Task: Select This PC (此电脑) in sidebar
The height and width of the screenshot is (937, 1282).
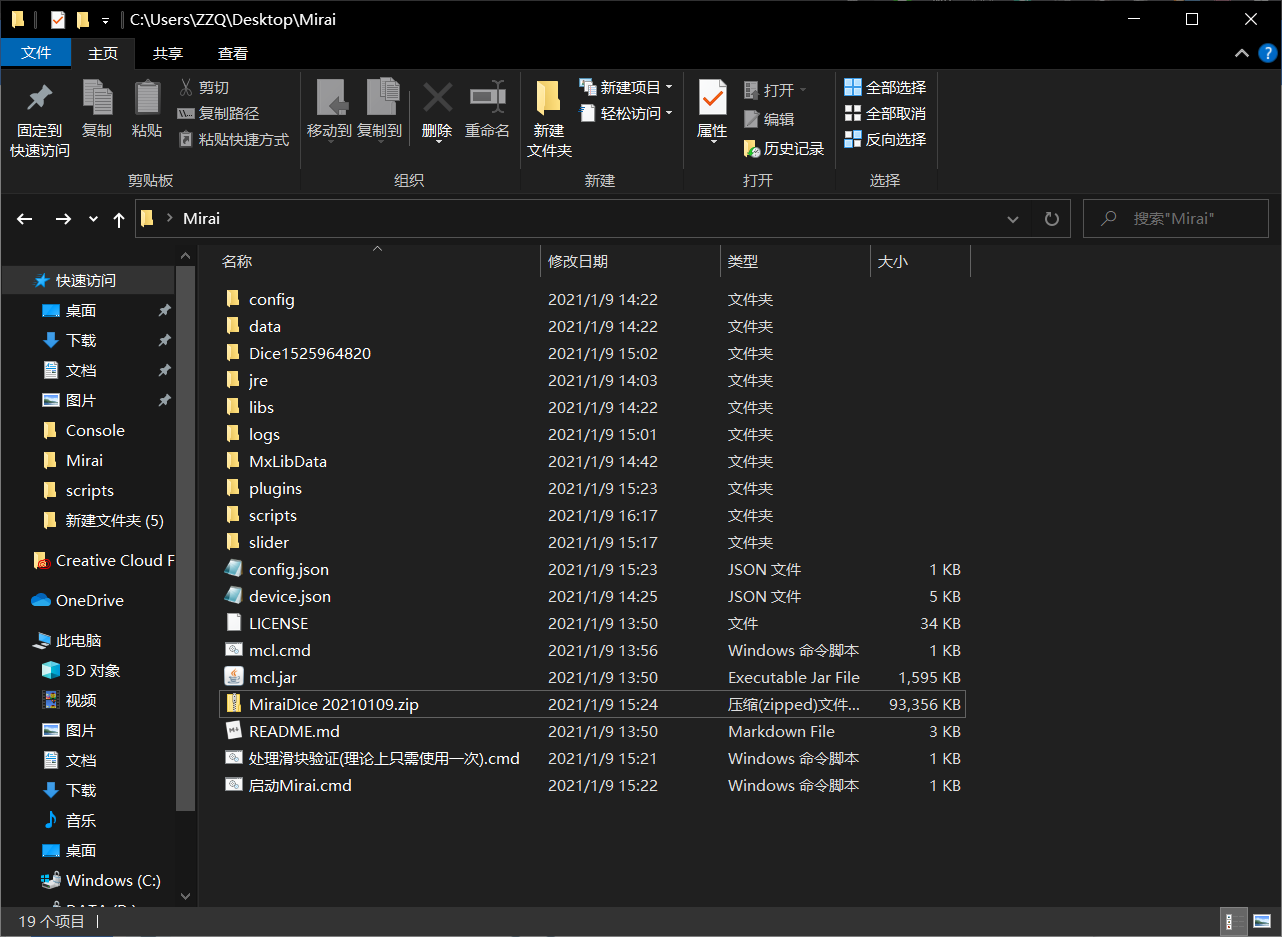Action: [x=78, y=640]
